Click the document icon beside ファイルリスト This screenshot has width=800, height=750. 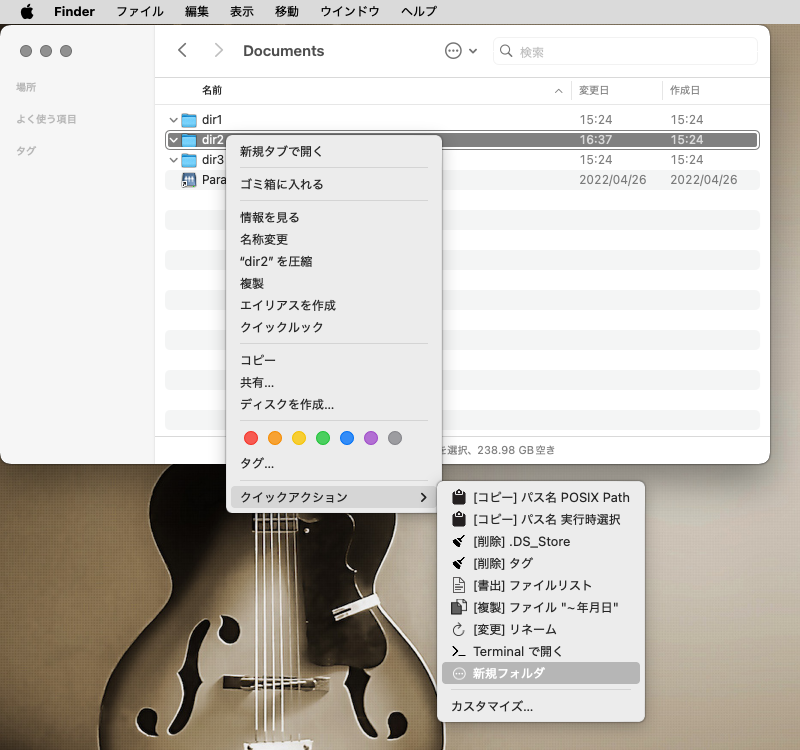459,585
